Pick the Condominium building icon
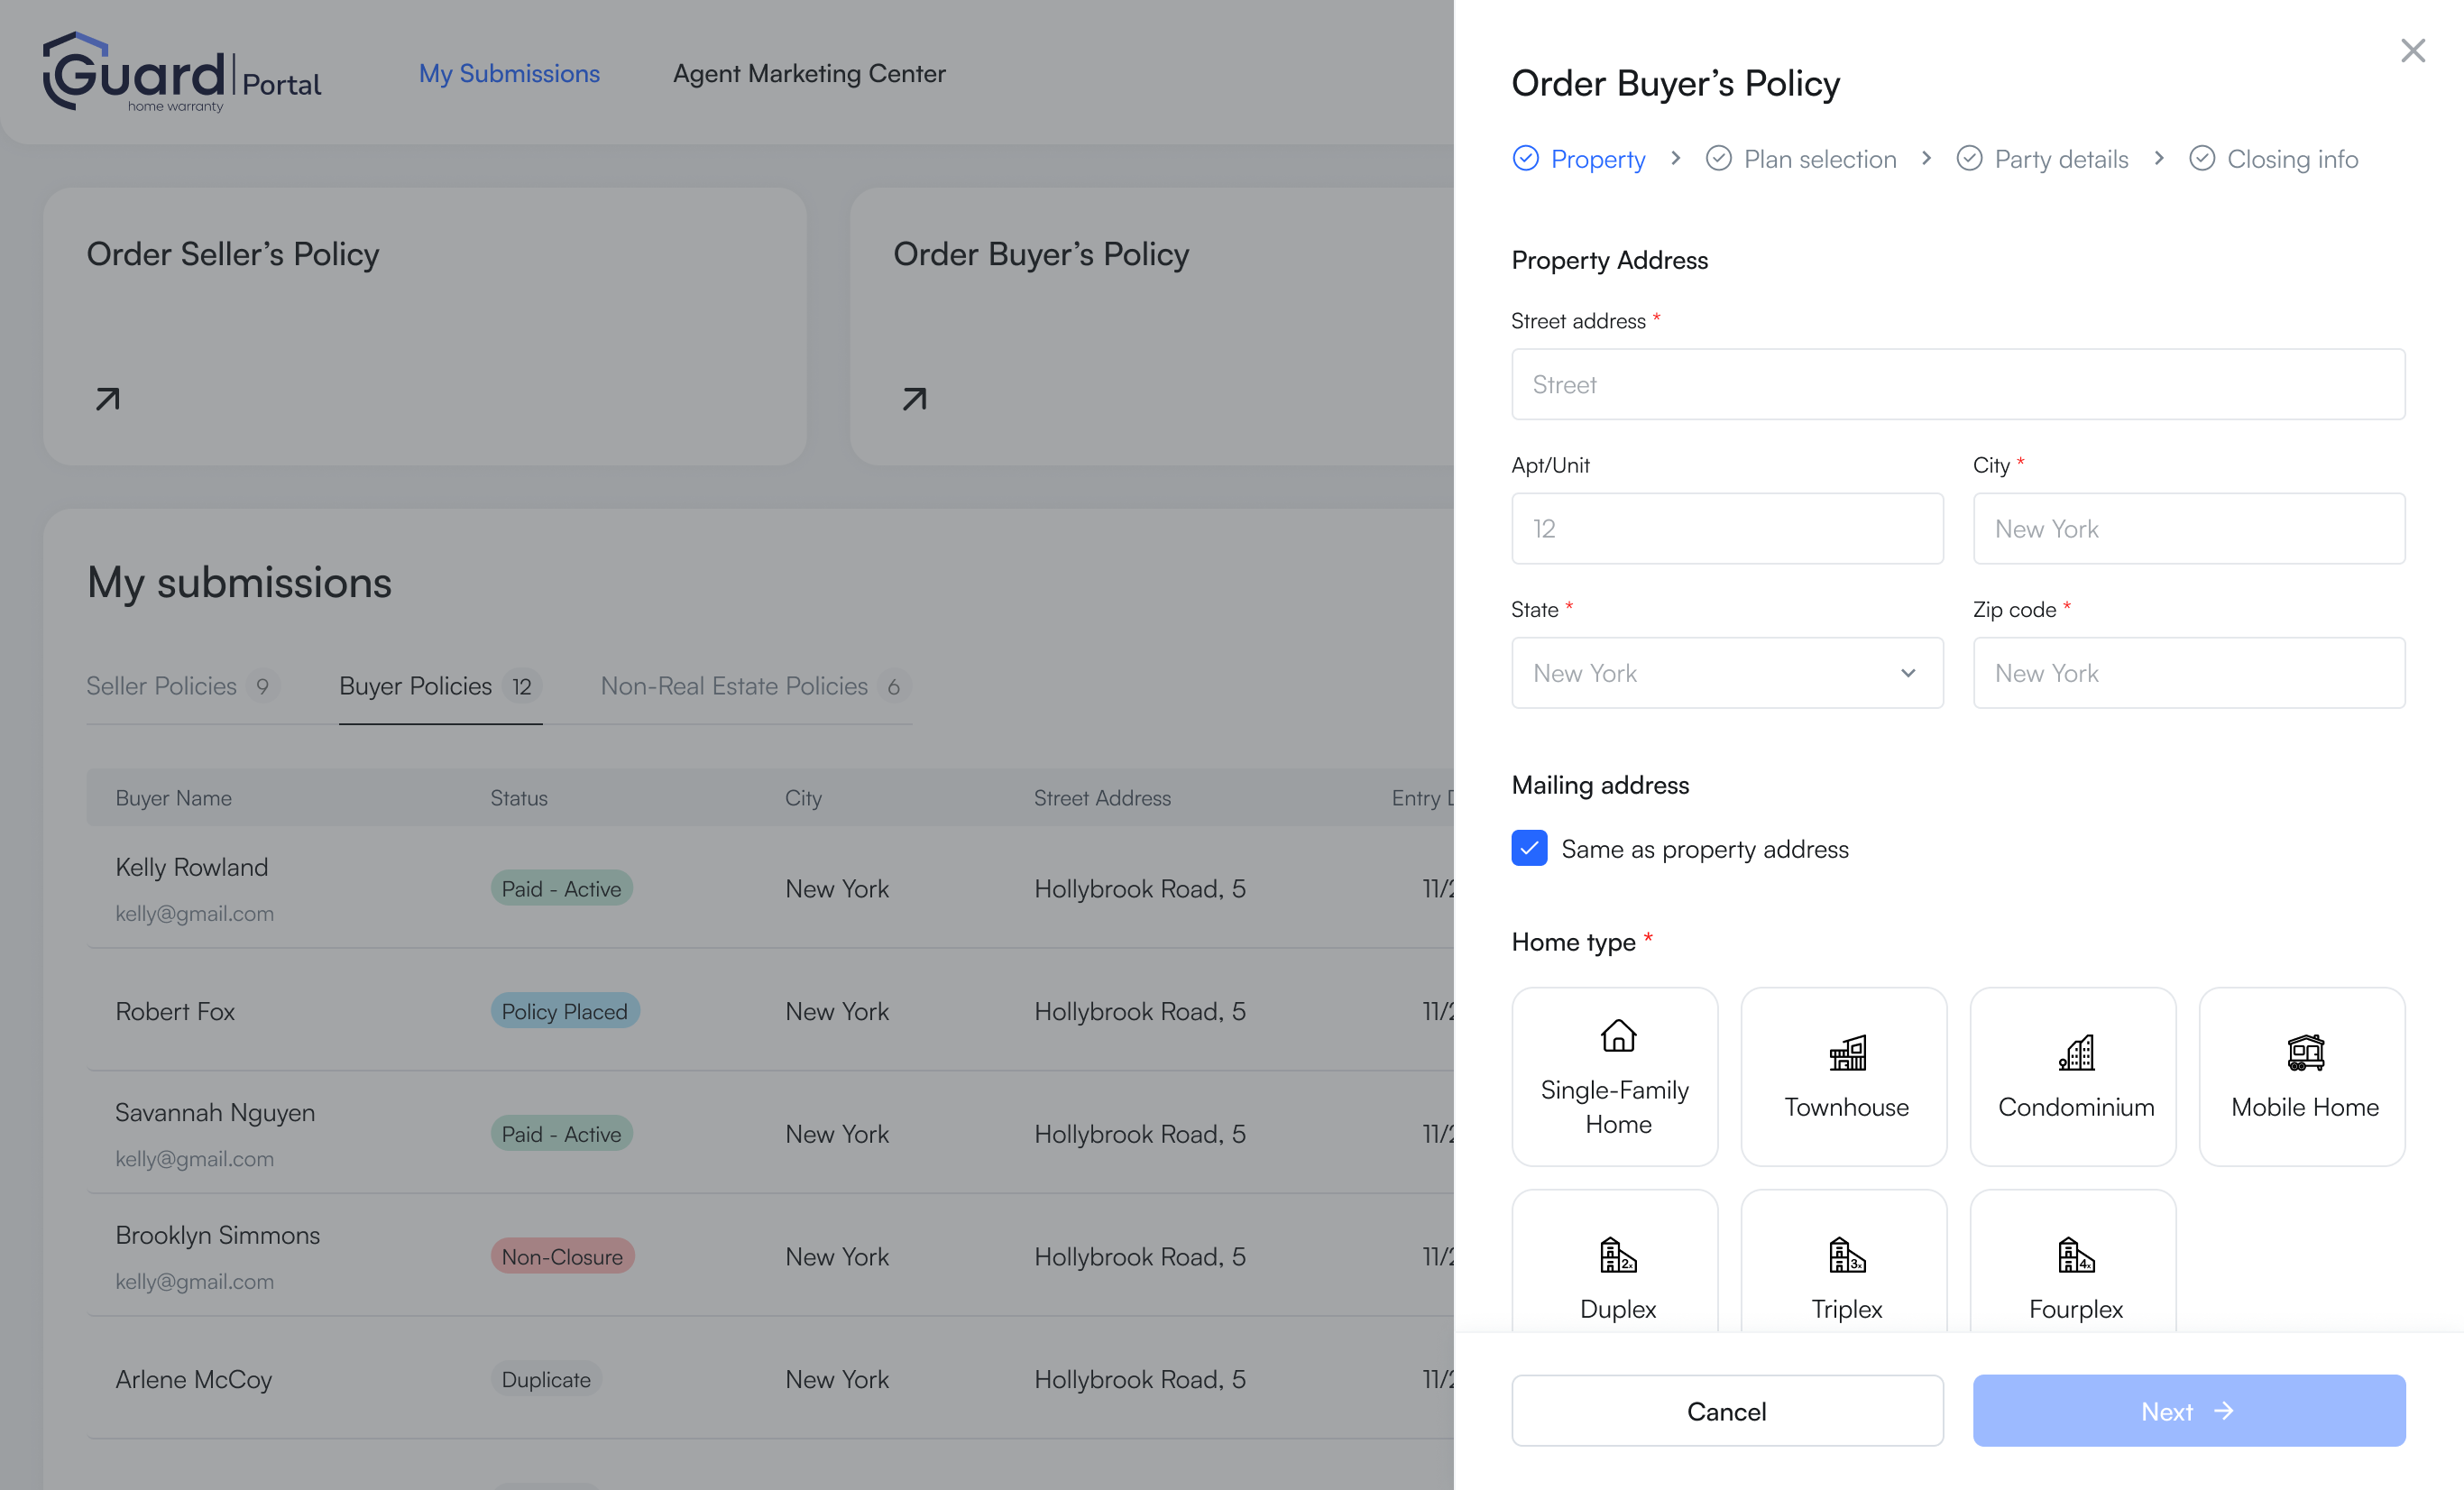 2075,1052
